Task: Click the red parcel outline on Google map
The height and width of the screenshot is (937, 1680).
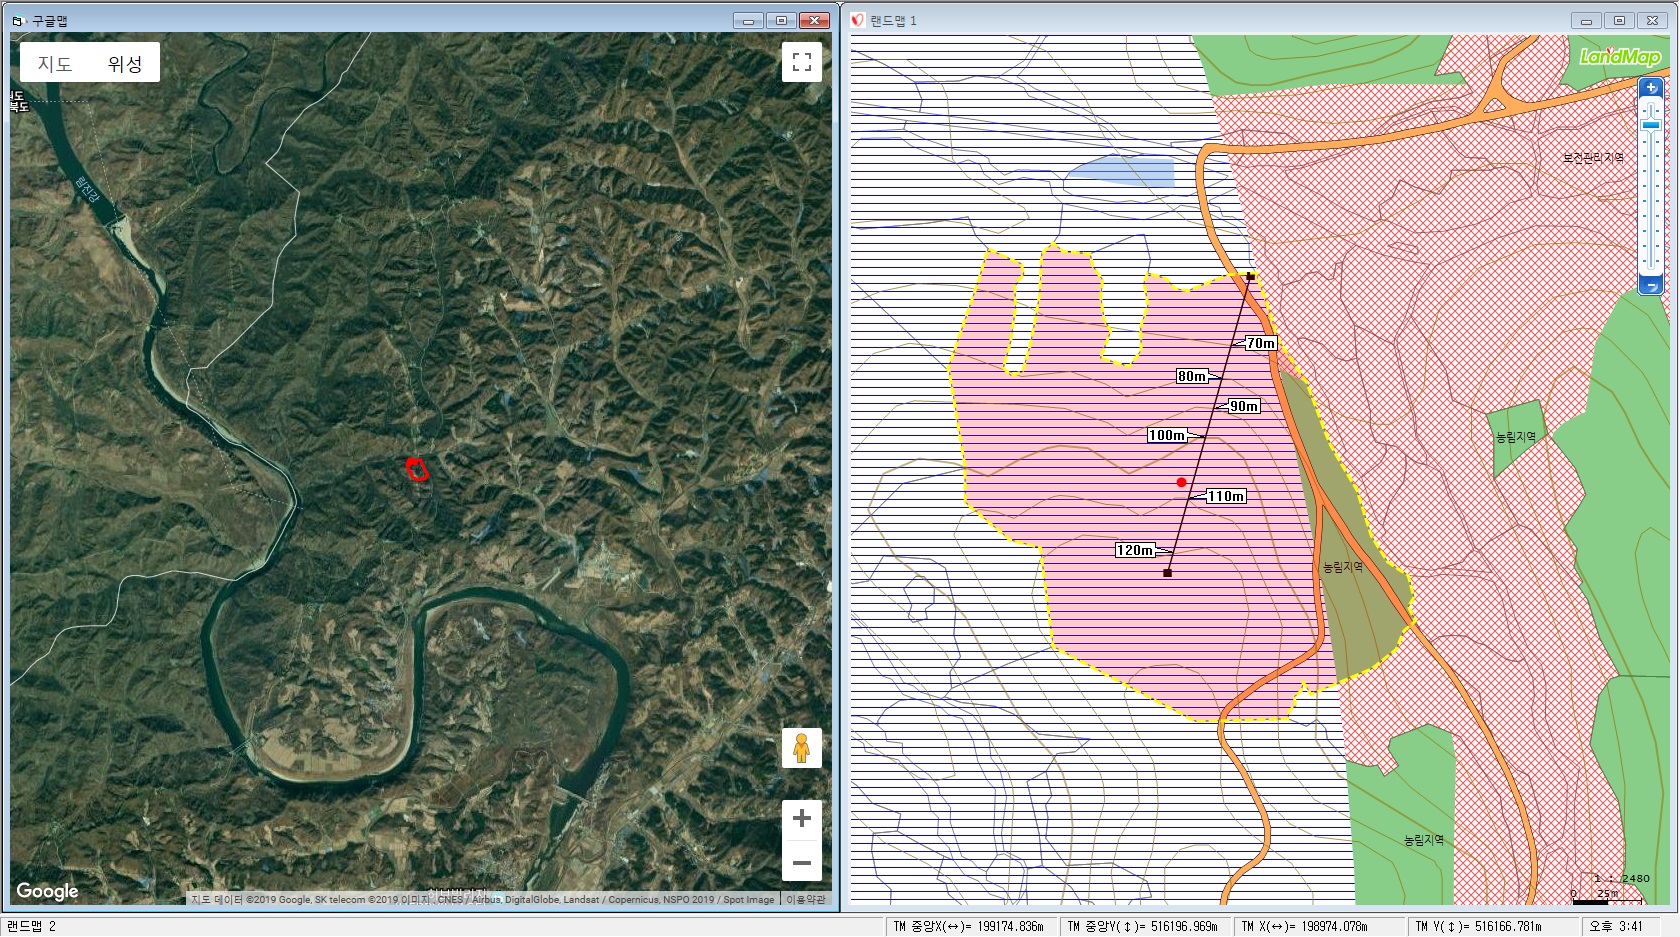Action: coord(417,469)
